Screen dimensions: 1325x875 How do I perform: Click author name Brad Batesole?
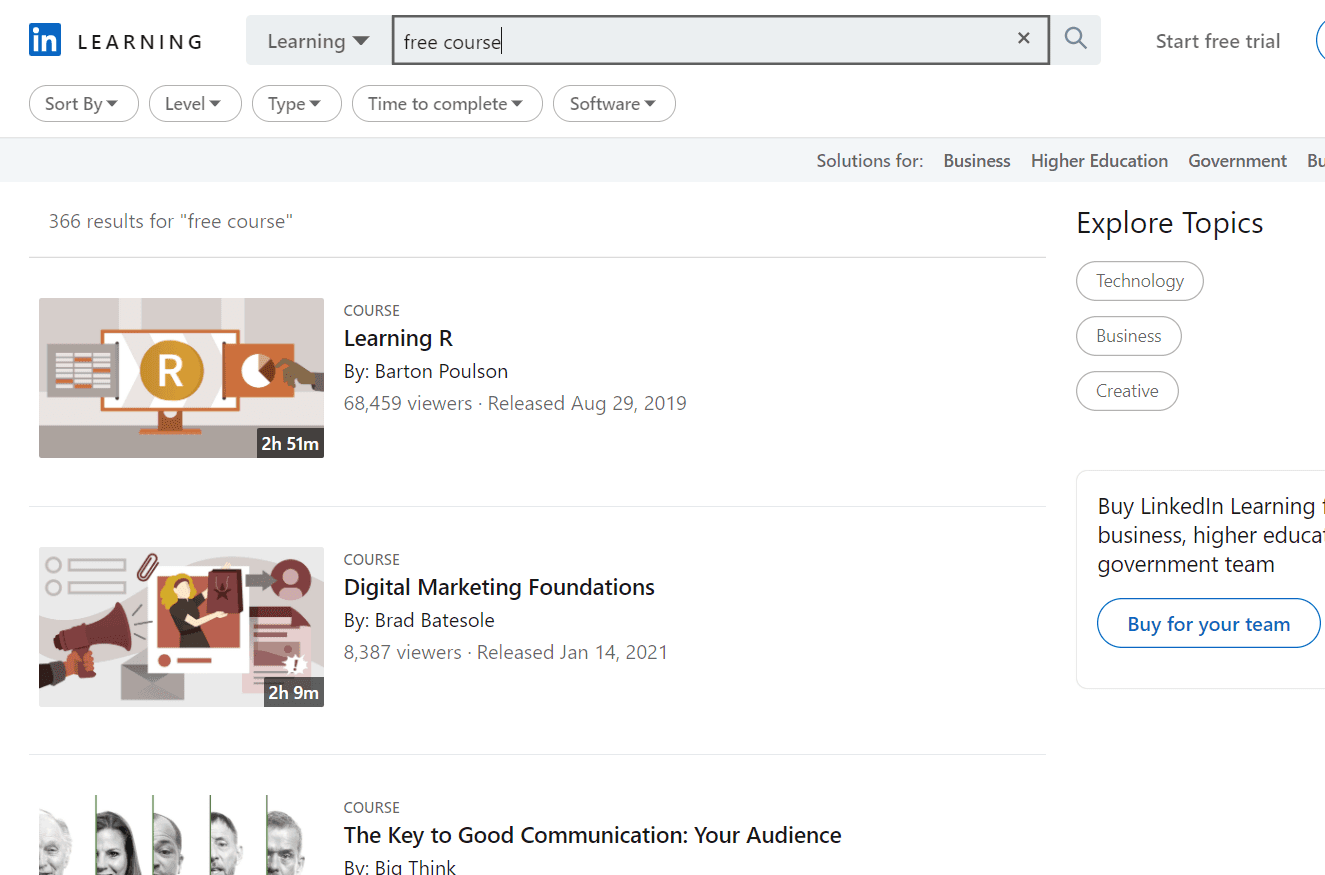pos(434,620)
